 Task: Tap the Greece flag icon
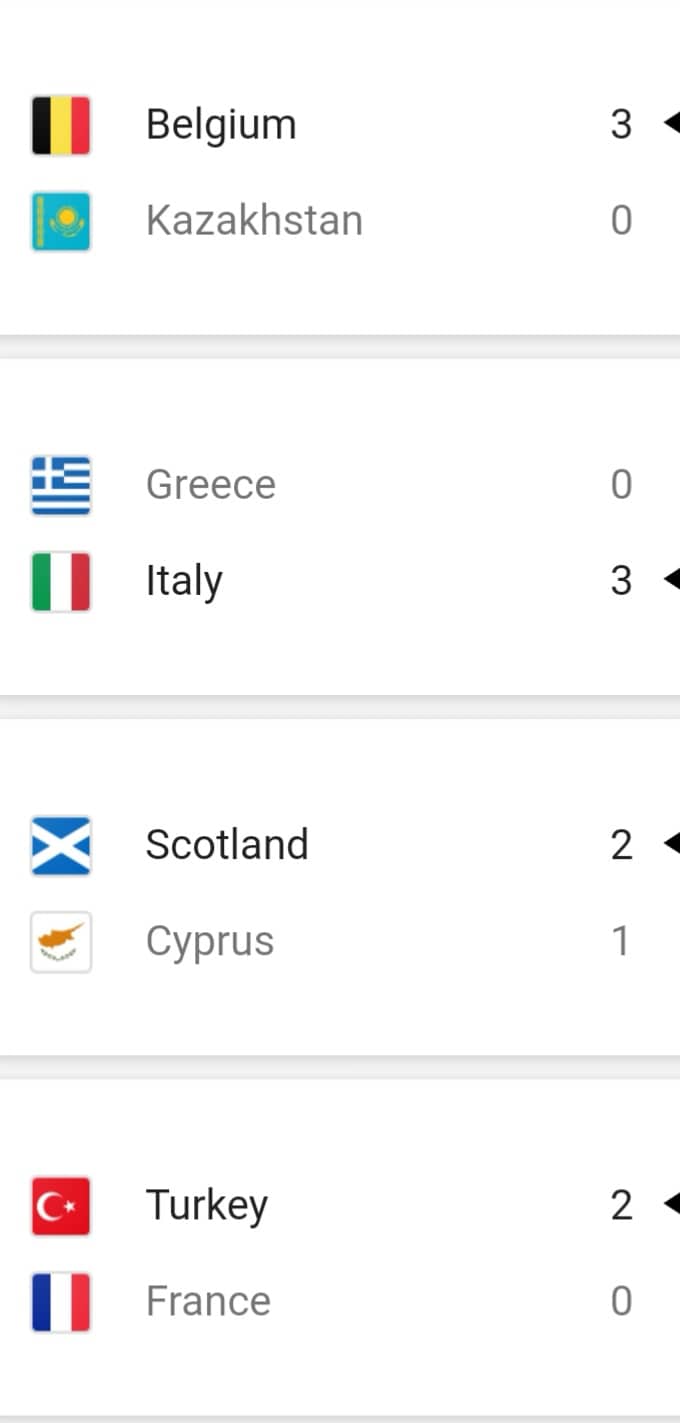click(61, 485)
